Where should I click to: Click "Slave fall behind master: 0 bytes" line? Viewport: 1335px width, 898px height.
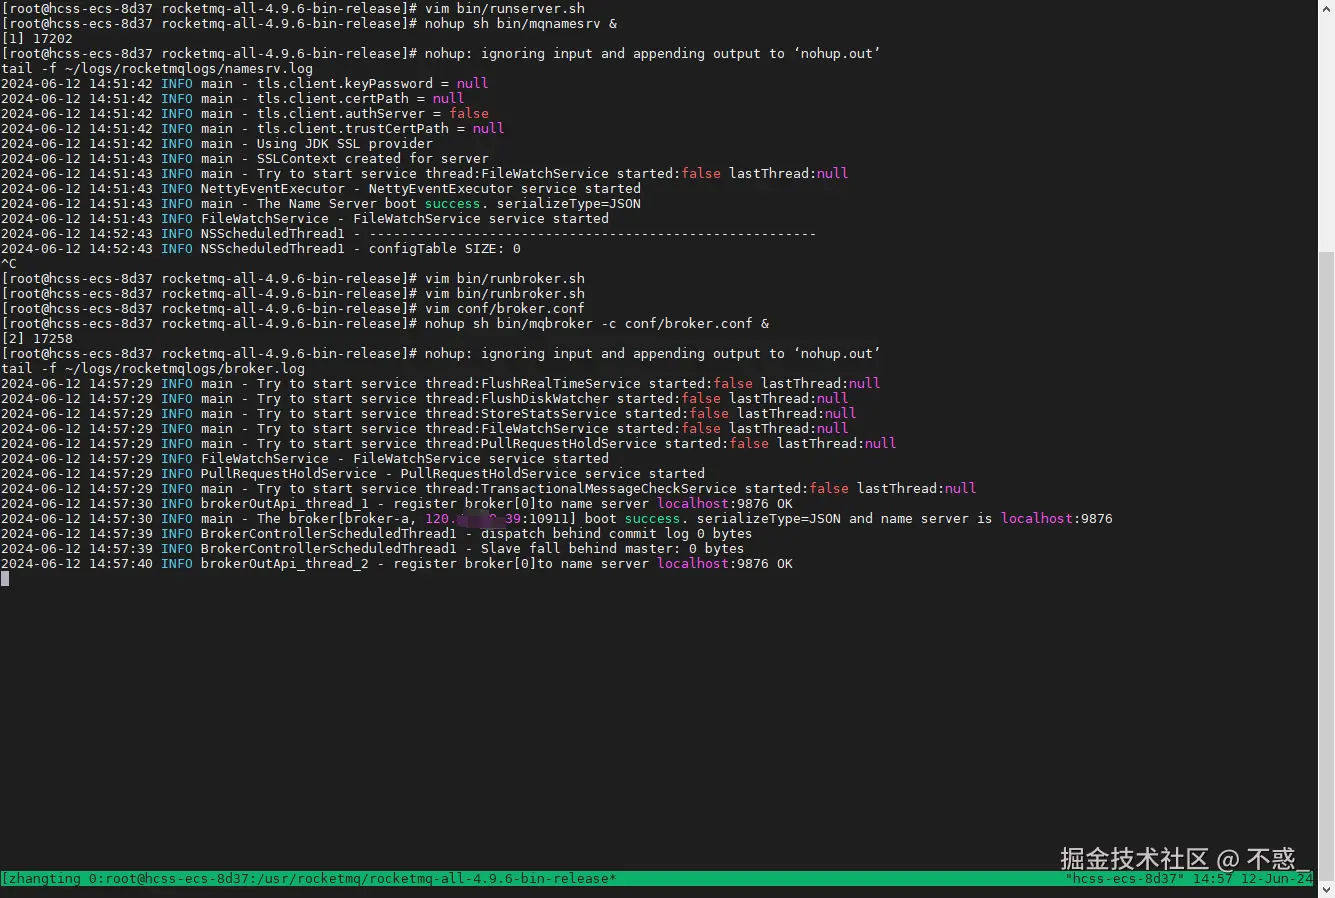tap(373, 548)
